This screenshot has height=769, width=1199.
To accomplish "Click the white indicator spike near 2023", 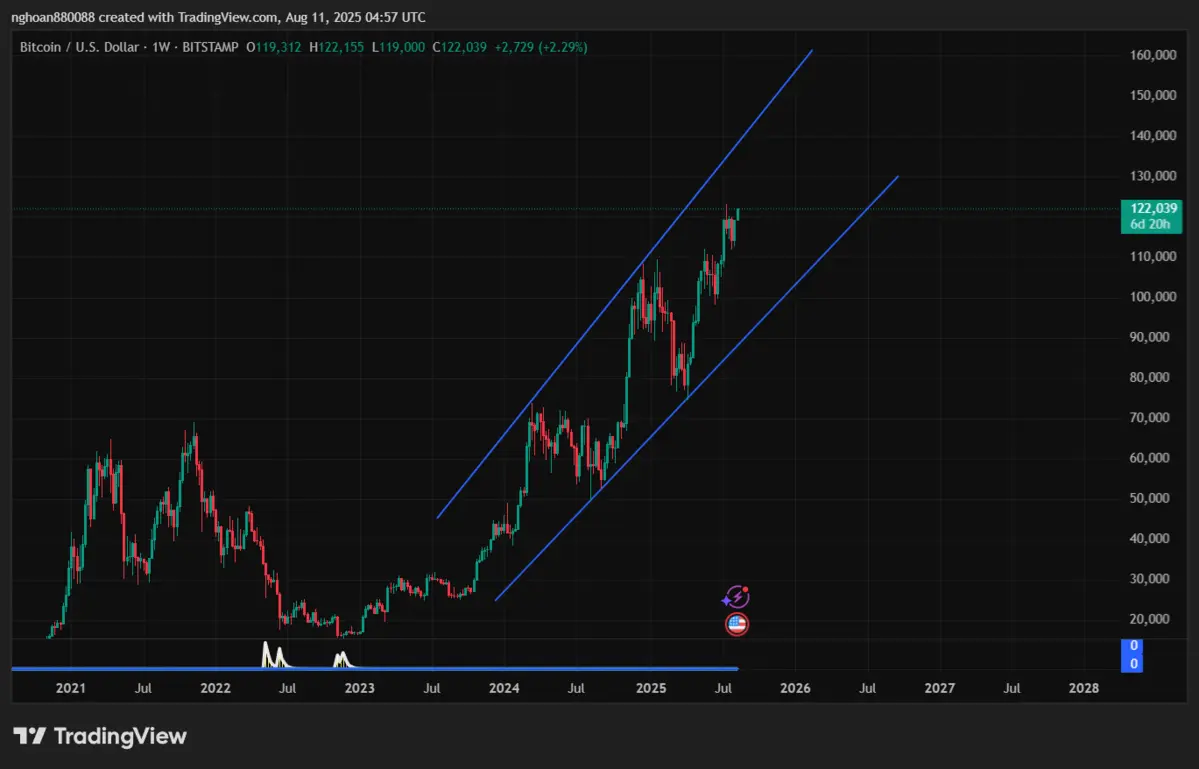I will point(341,657).
